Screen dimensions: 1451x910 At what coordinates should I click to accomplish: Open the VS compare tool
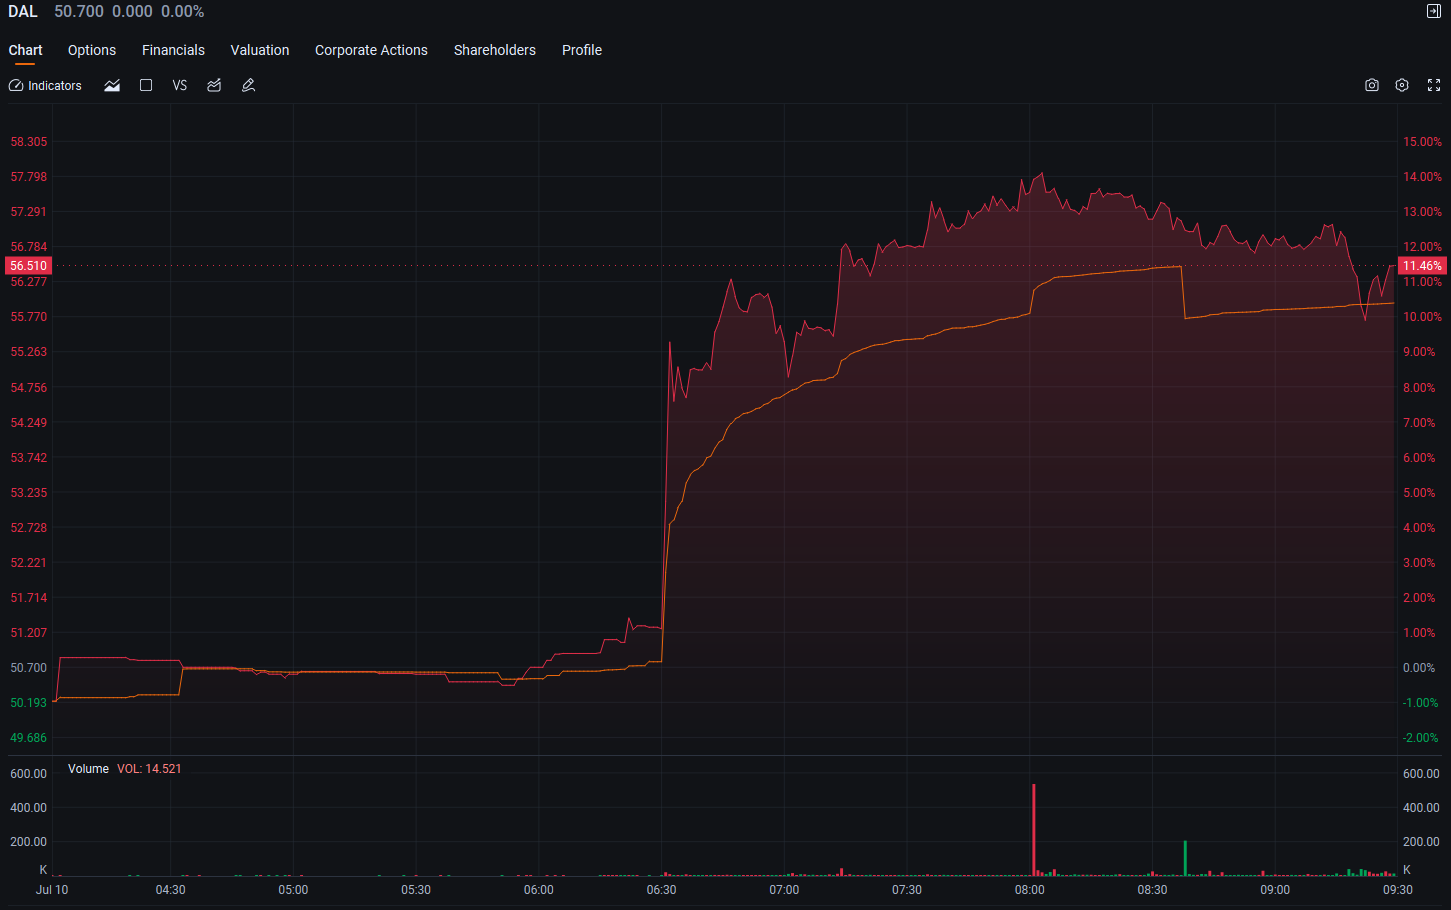click(x=180, y=86)
